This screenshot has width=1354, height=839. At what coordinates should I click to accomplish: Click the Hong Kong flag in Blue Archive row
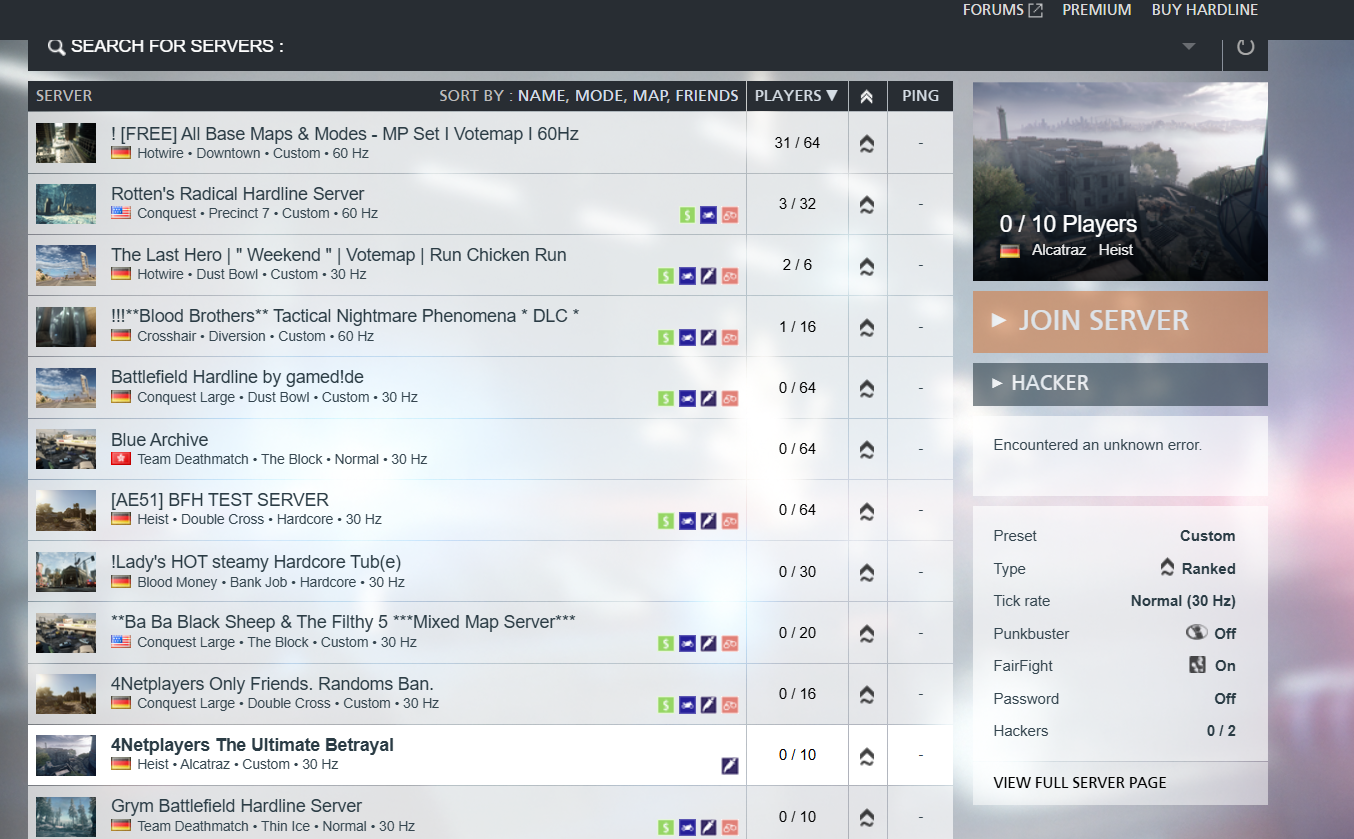coord(121,459)
